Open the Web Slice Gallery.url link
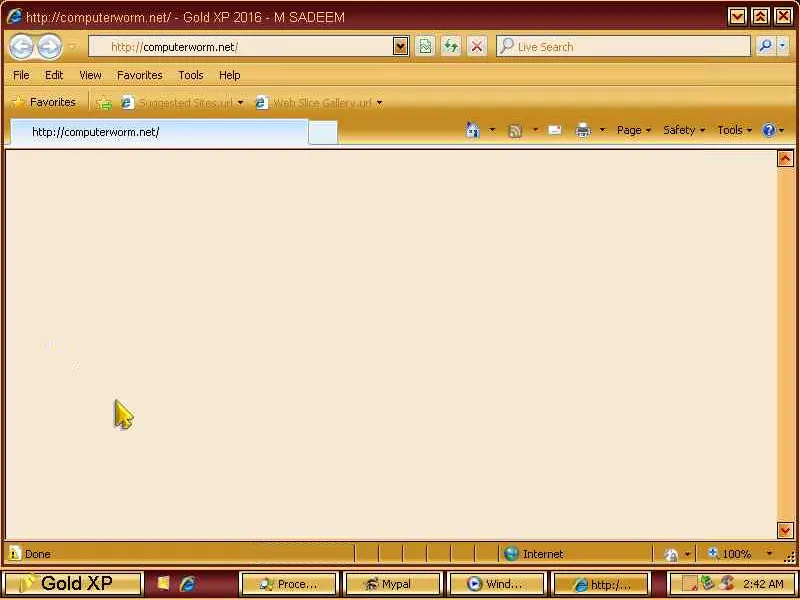Viewport: 800px width, 600px height. click(x=314, y=103)
